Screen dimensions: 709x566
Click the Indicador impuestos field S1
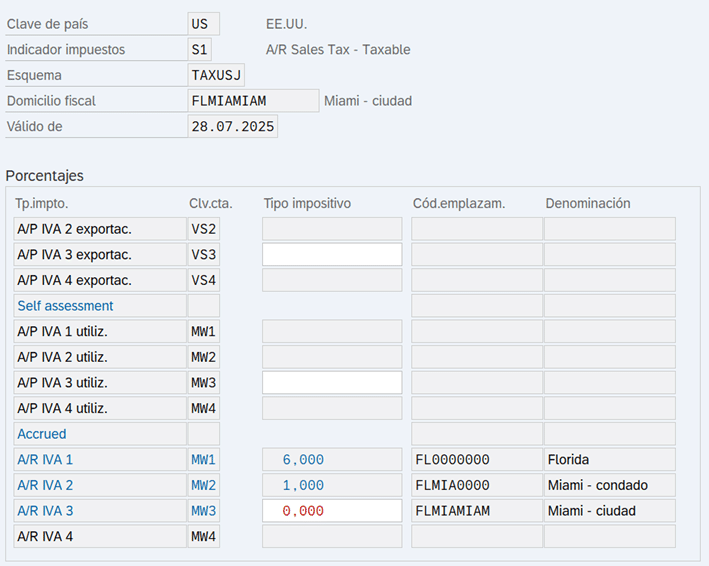tap(199, 50)
